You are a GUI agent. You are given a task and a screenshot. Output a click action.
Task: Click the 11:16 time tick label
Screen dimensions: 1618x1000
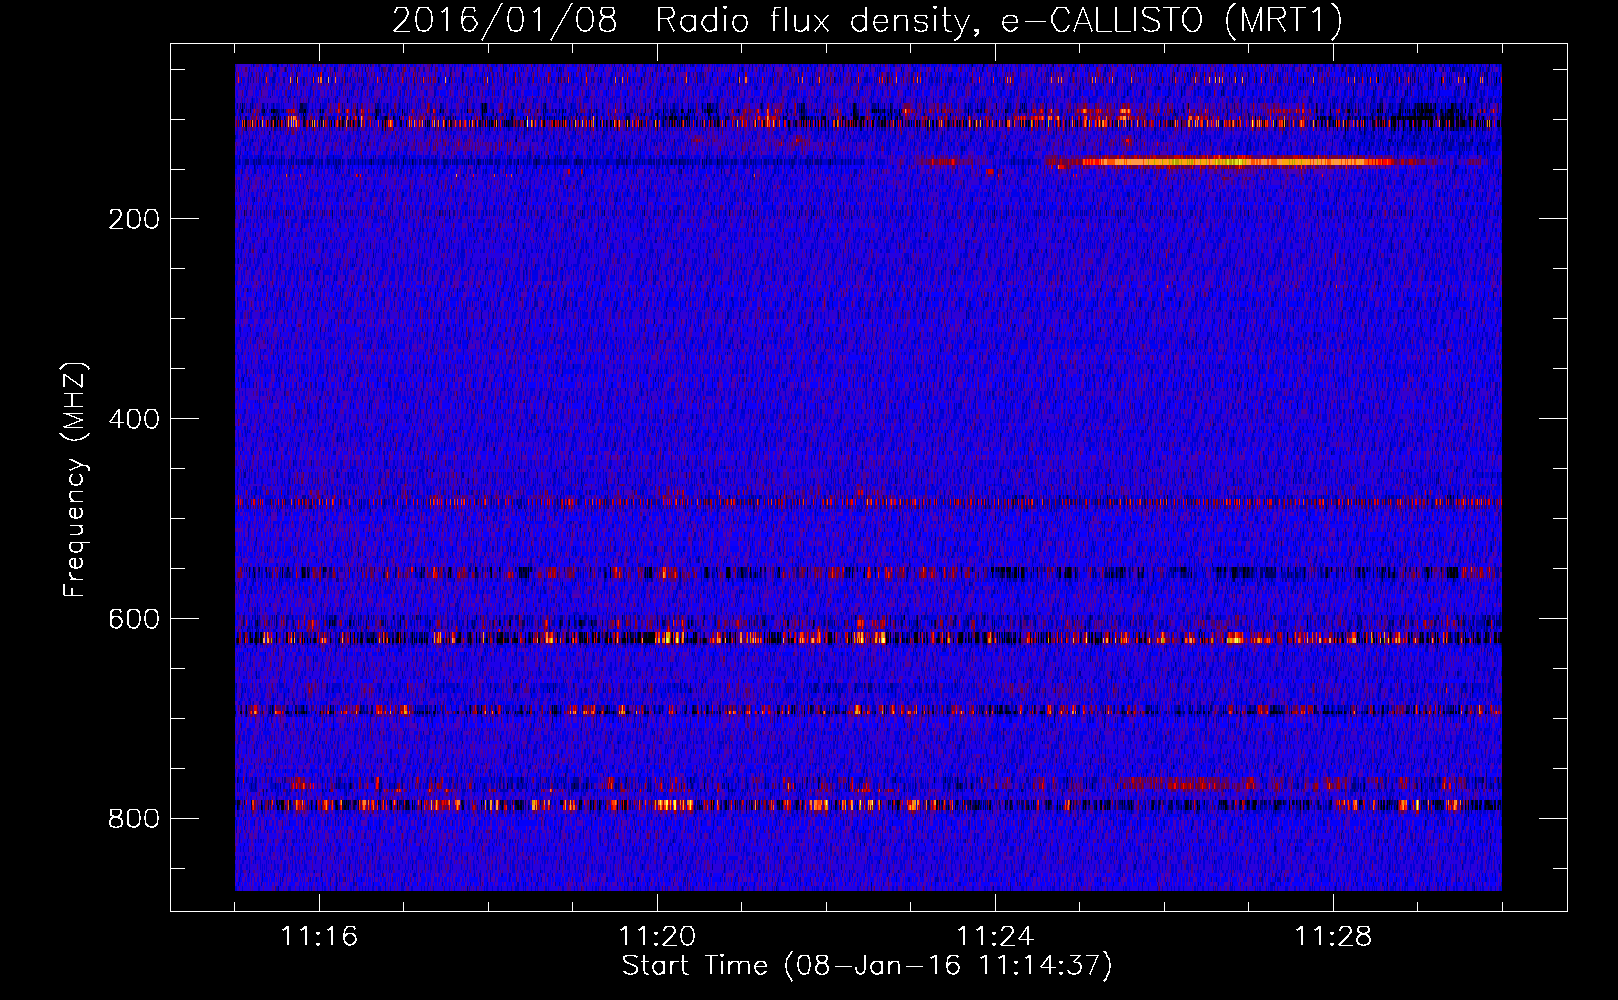319,936
